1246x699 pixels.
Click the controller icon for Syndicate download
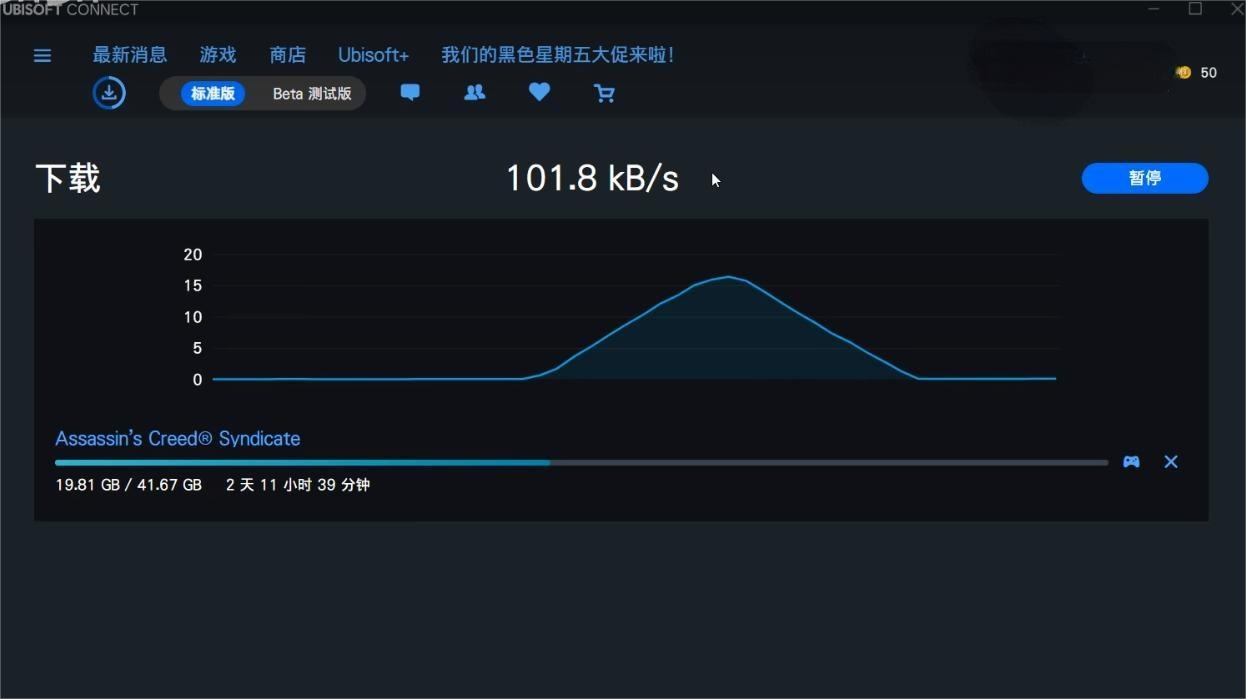pyautogui.click(x=1131, y=462)
